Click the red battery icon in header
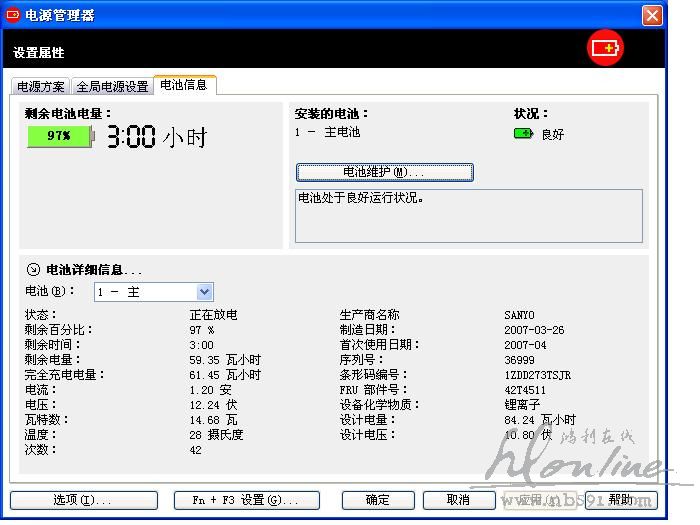 (x=605, y=48)
